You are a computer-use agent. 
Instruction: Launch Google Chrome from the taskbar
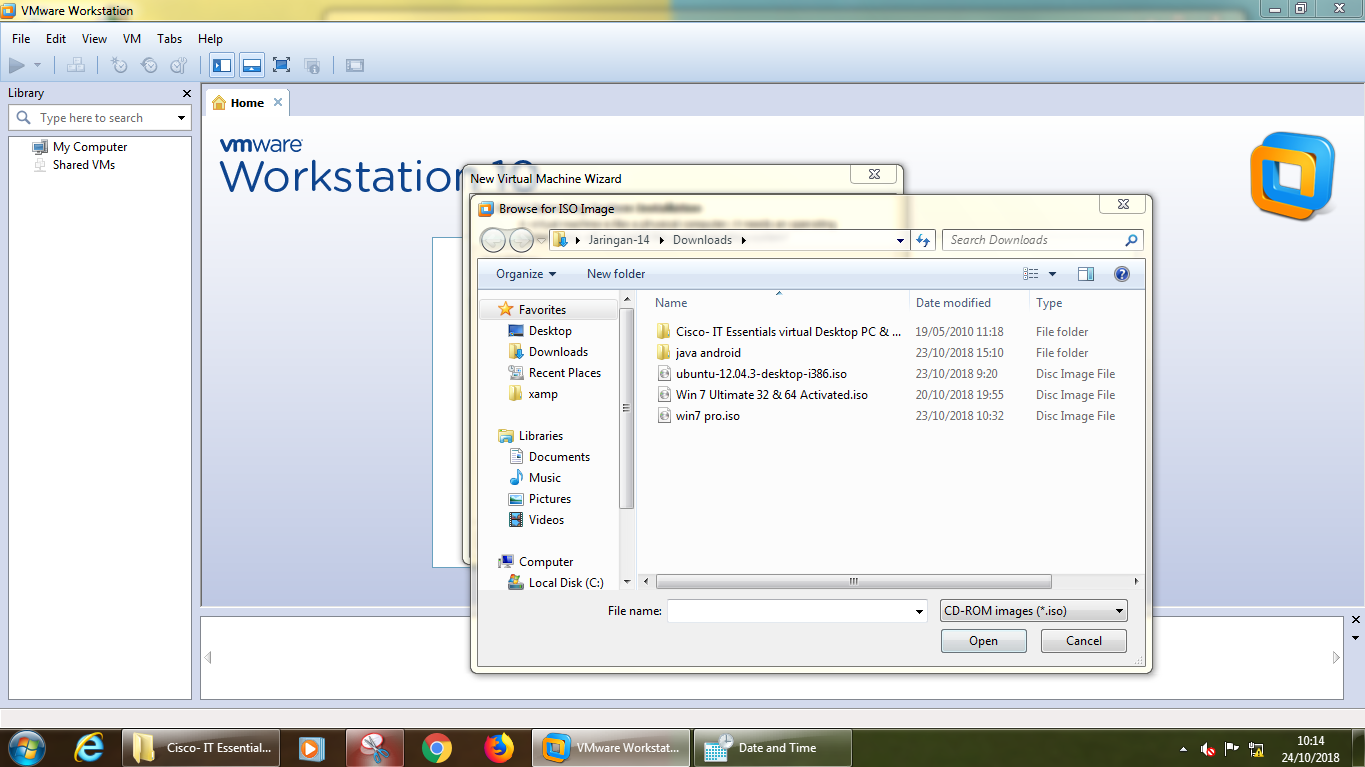(436, 748)
